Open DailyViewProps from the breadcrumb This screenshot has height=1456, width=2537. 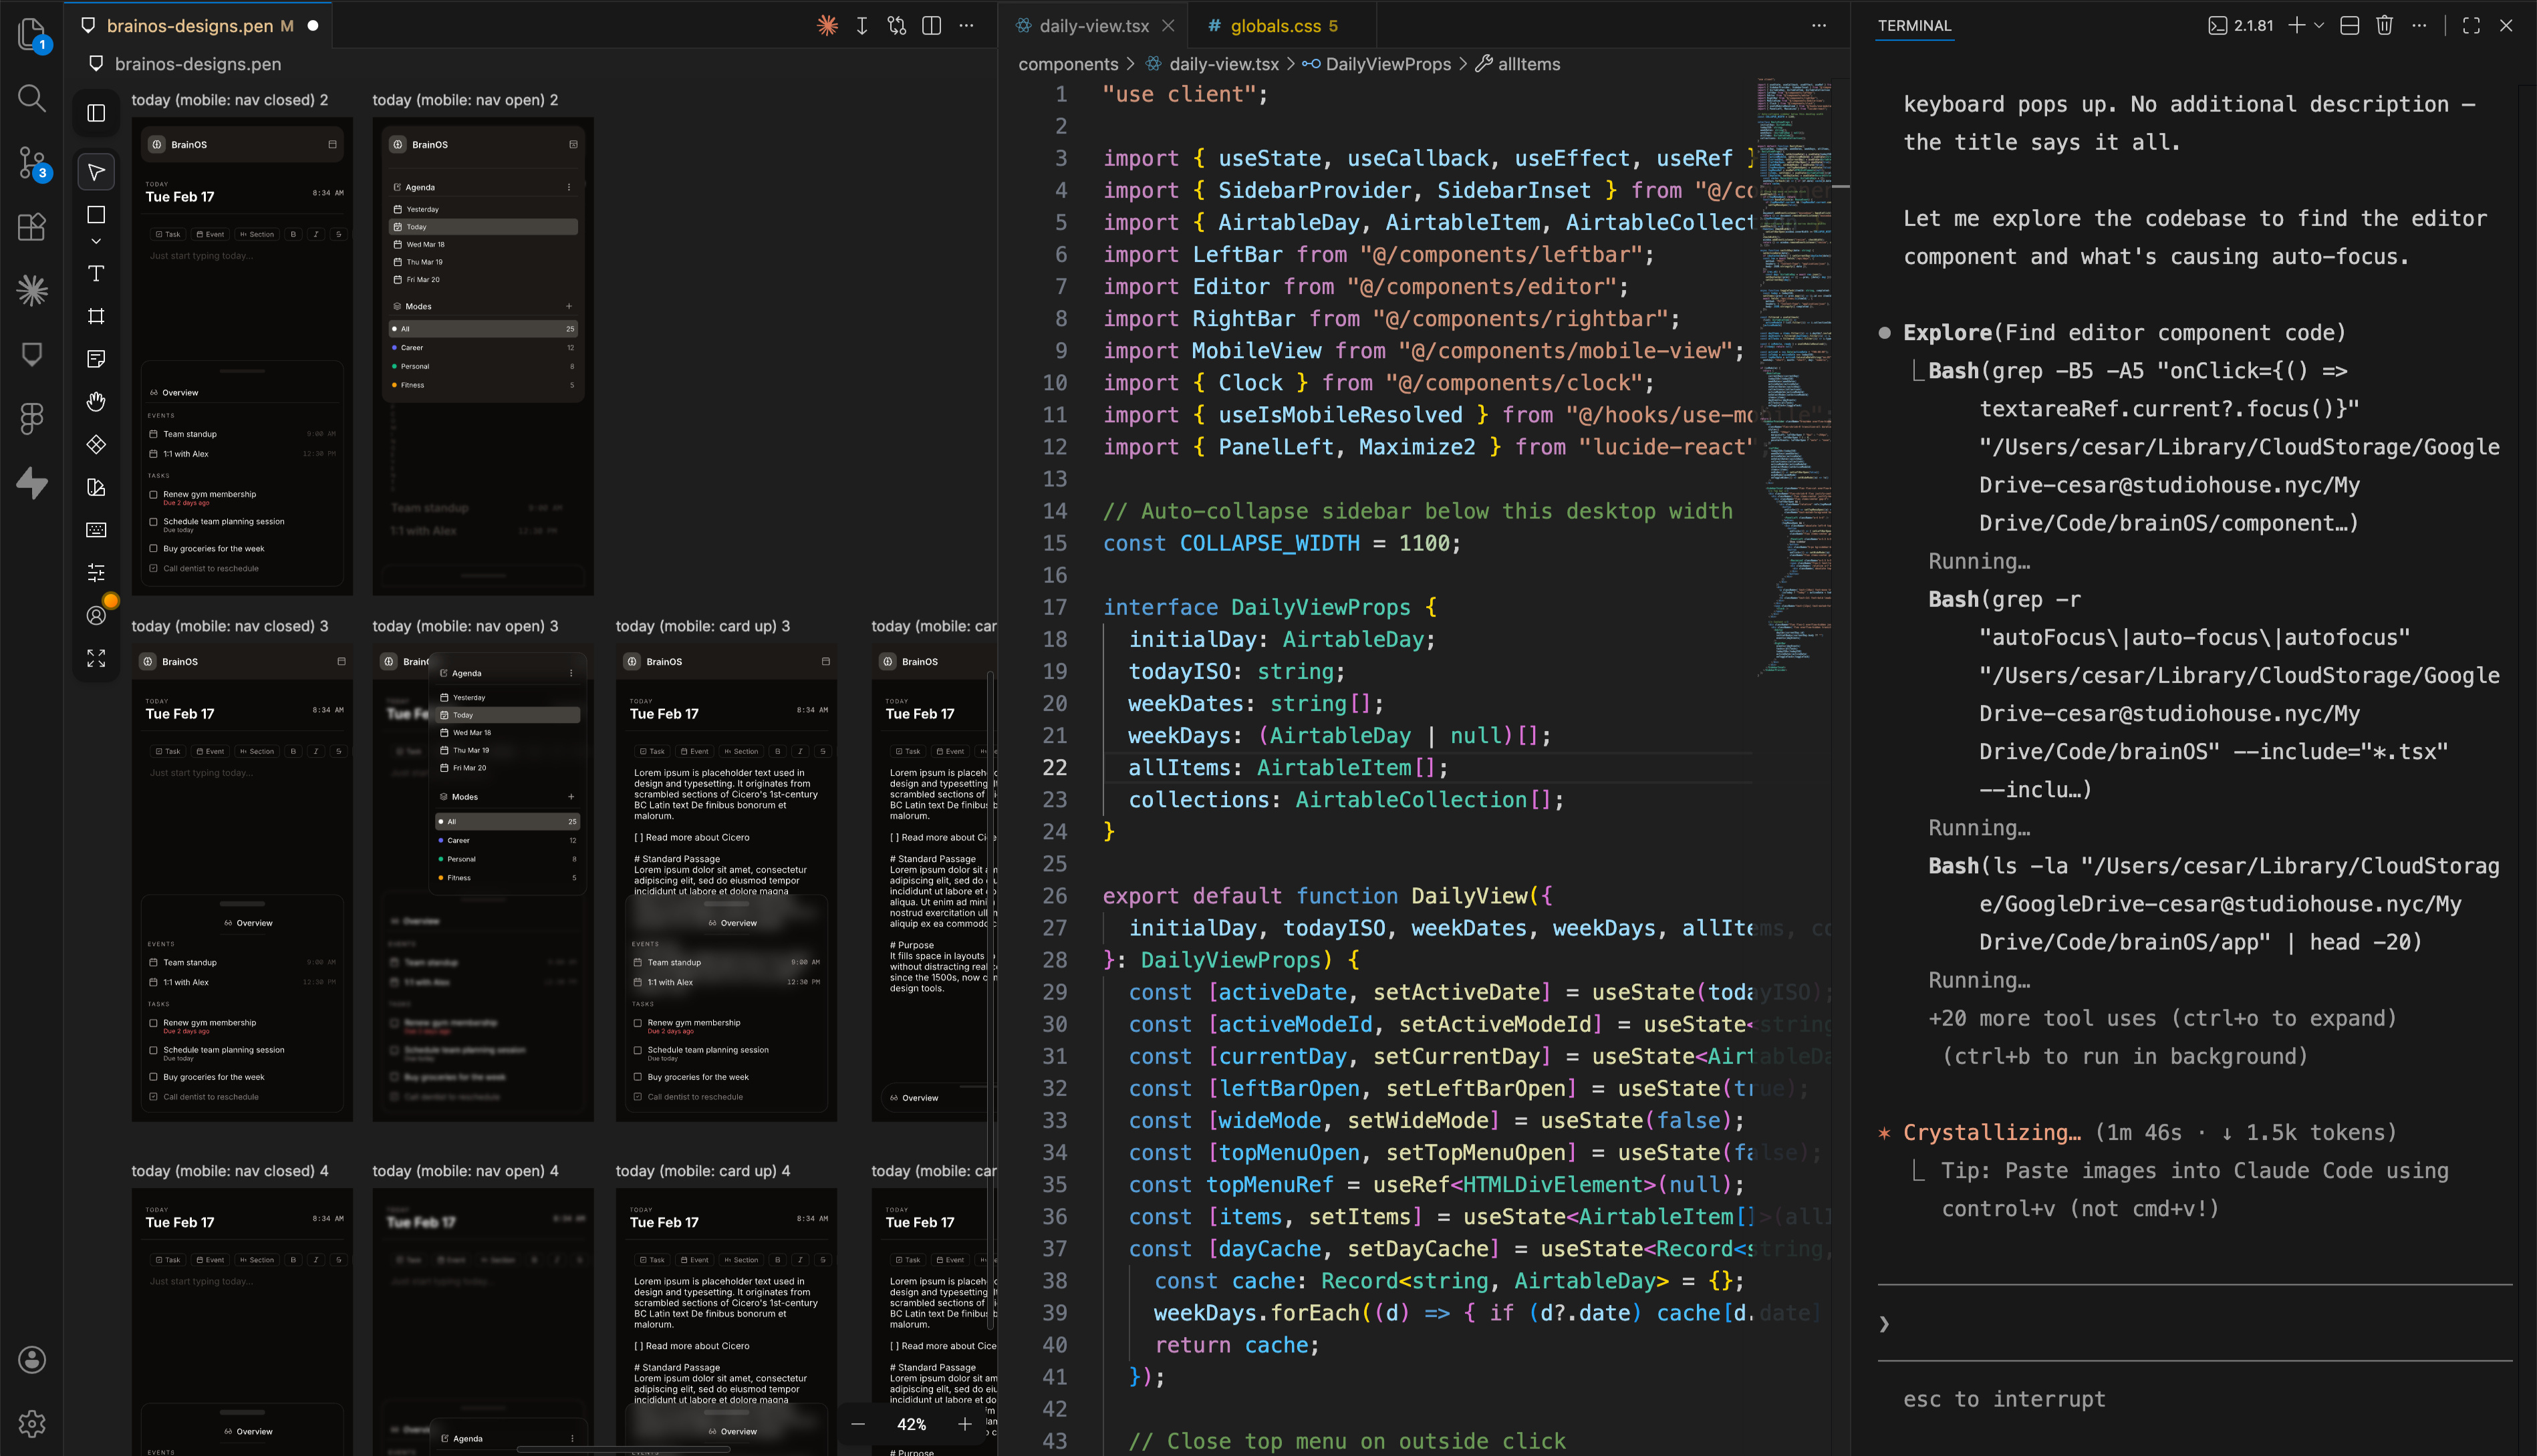(1388, 63)
